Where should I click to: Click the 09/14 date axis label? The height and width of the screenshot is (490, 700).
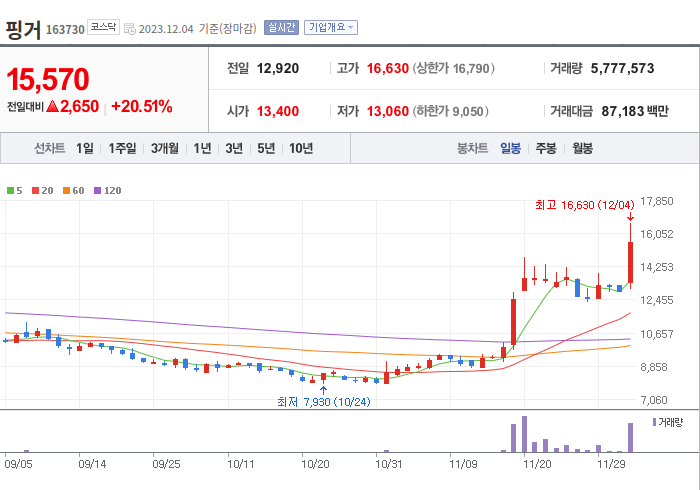pos(92,464)
